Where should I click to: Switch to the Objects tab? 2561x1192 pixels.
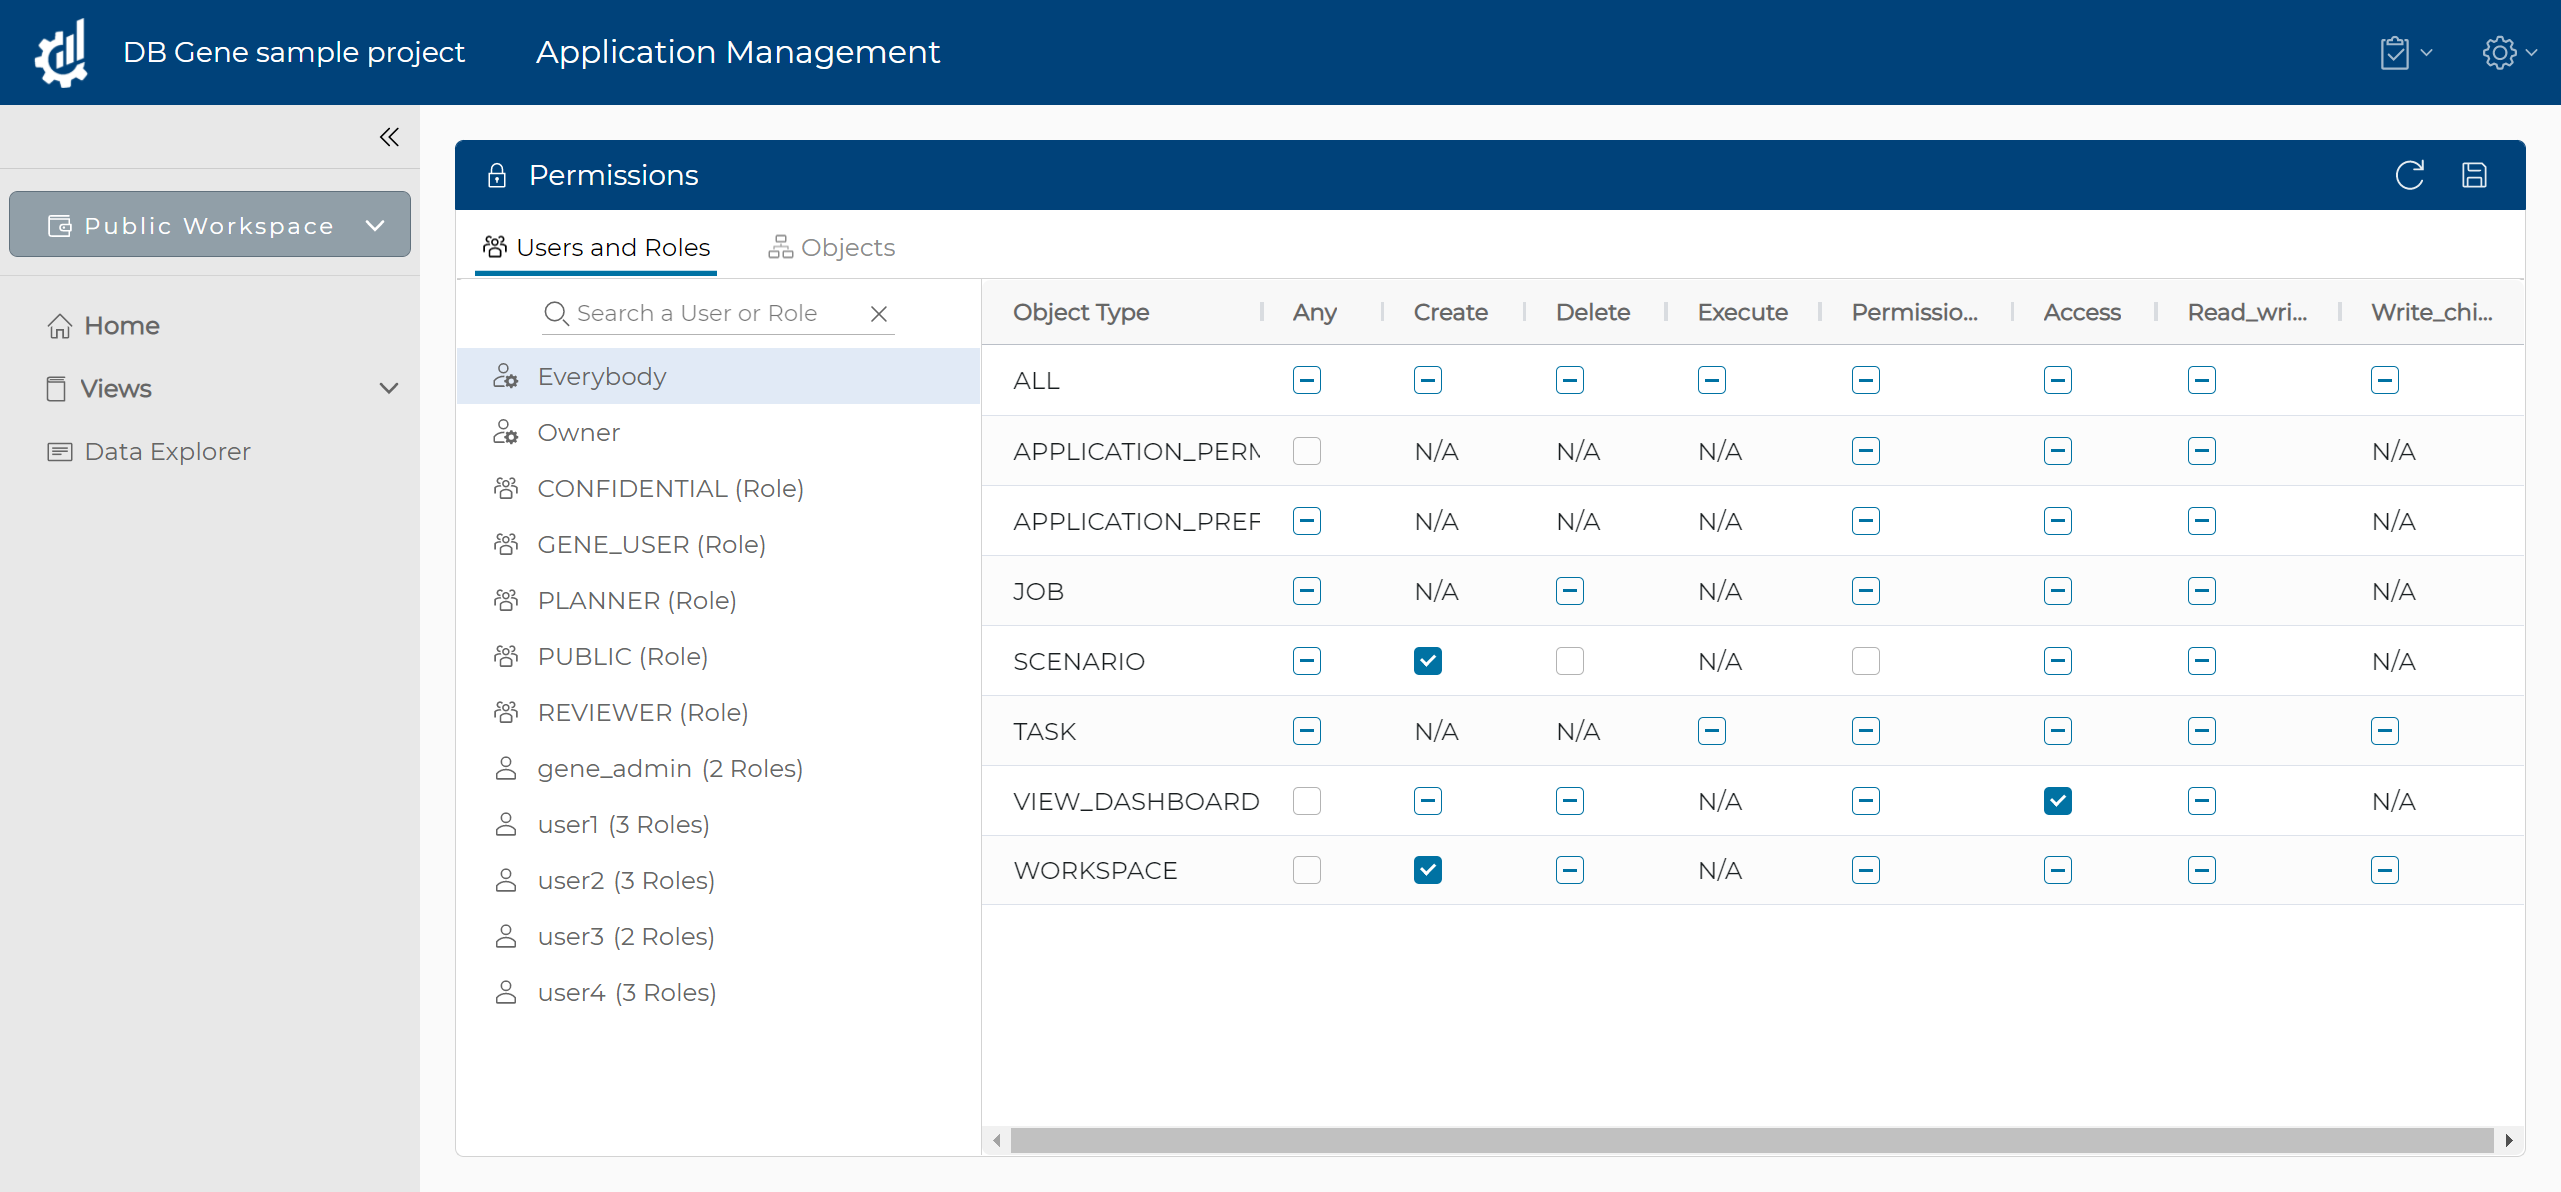(831, 247)
